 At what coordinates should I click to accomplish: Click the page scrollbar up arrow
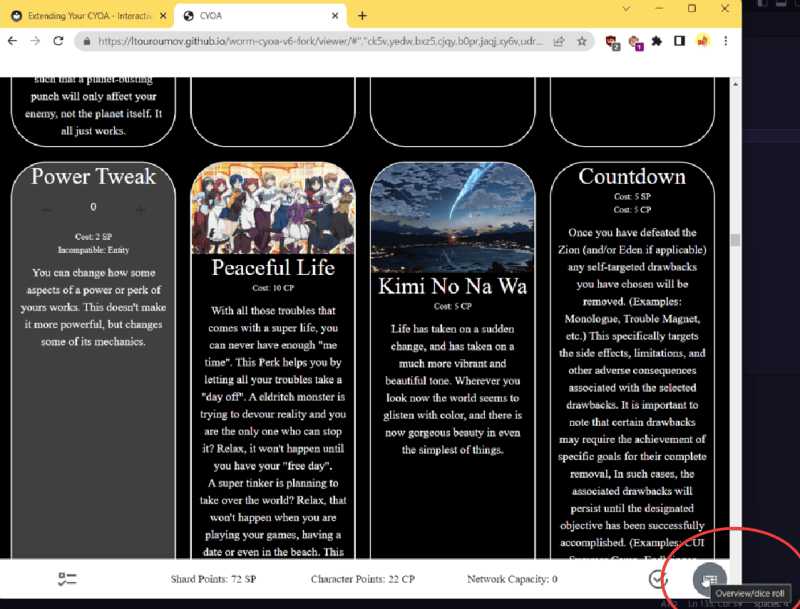[735, 84]
